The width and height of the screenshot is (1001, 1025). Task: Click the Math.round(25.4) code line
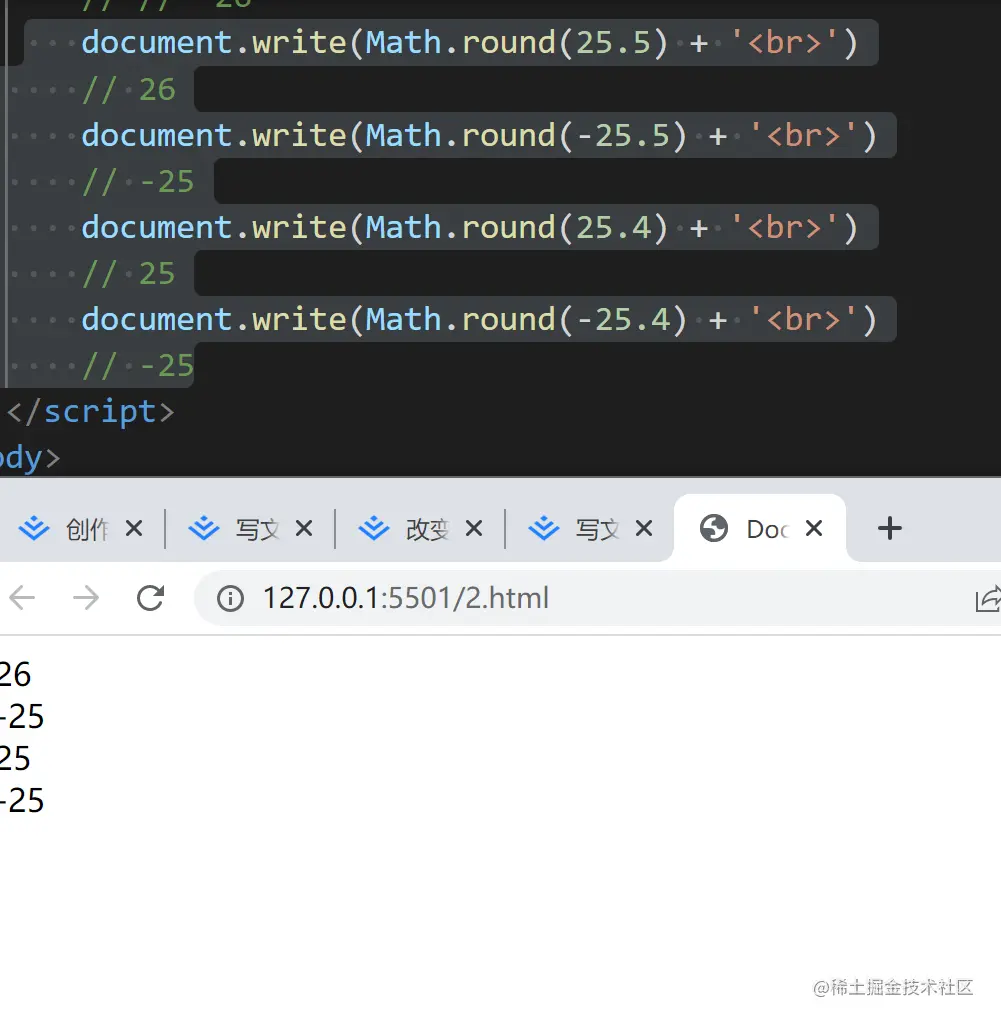(x=469, y=228)
